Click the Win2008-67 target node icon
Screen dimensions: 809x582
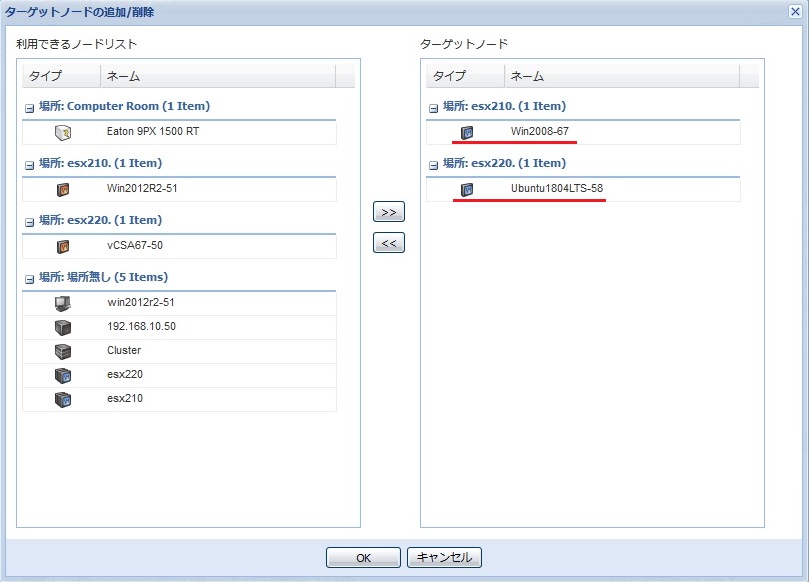[466, 132]
